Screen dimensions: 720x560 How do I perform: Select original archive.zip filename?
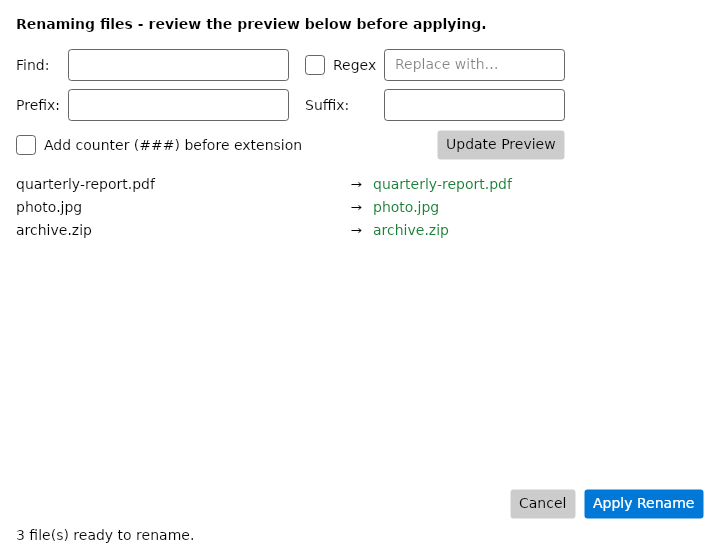(54, 230)
